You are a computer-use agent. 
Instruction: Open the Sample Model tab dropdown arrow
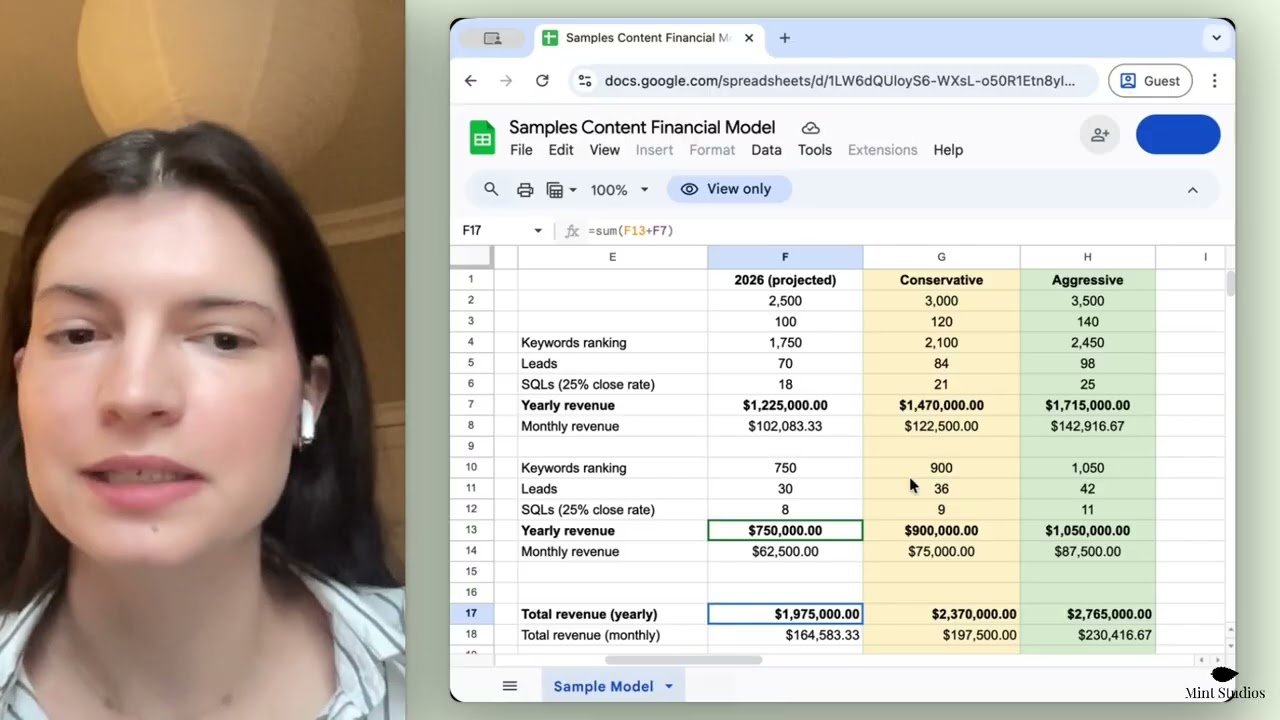tap(669, 687)
